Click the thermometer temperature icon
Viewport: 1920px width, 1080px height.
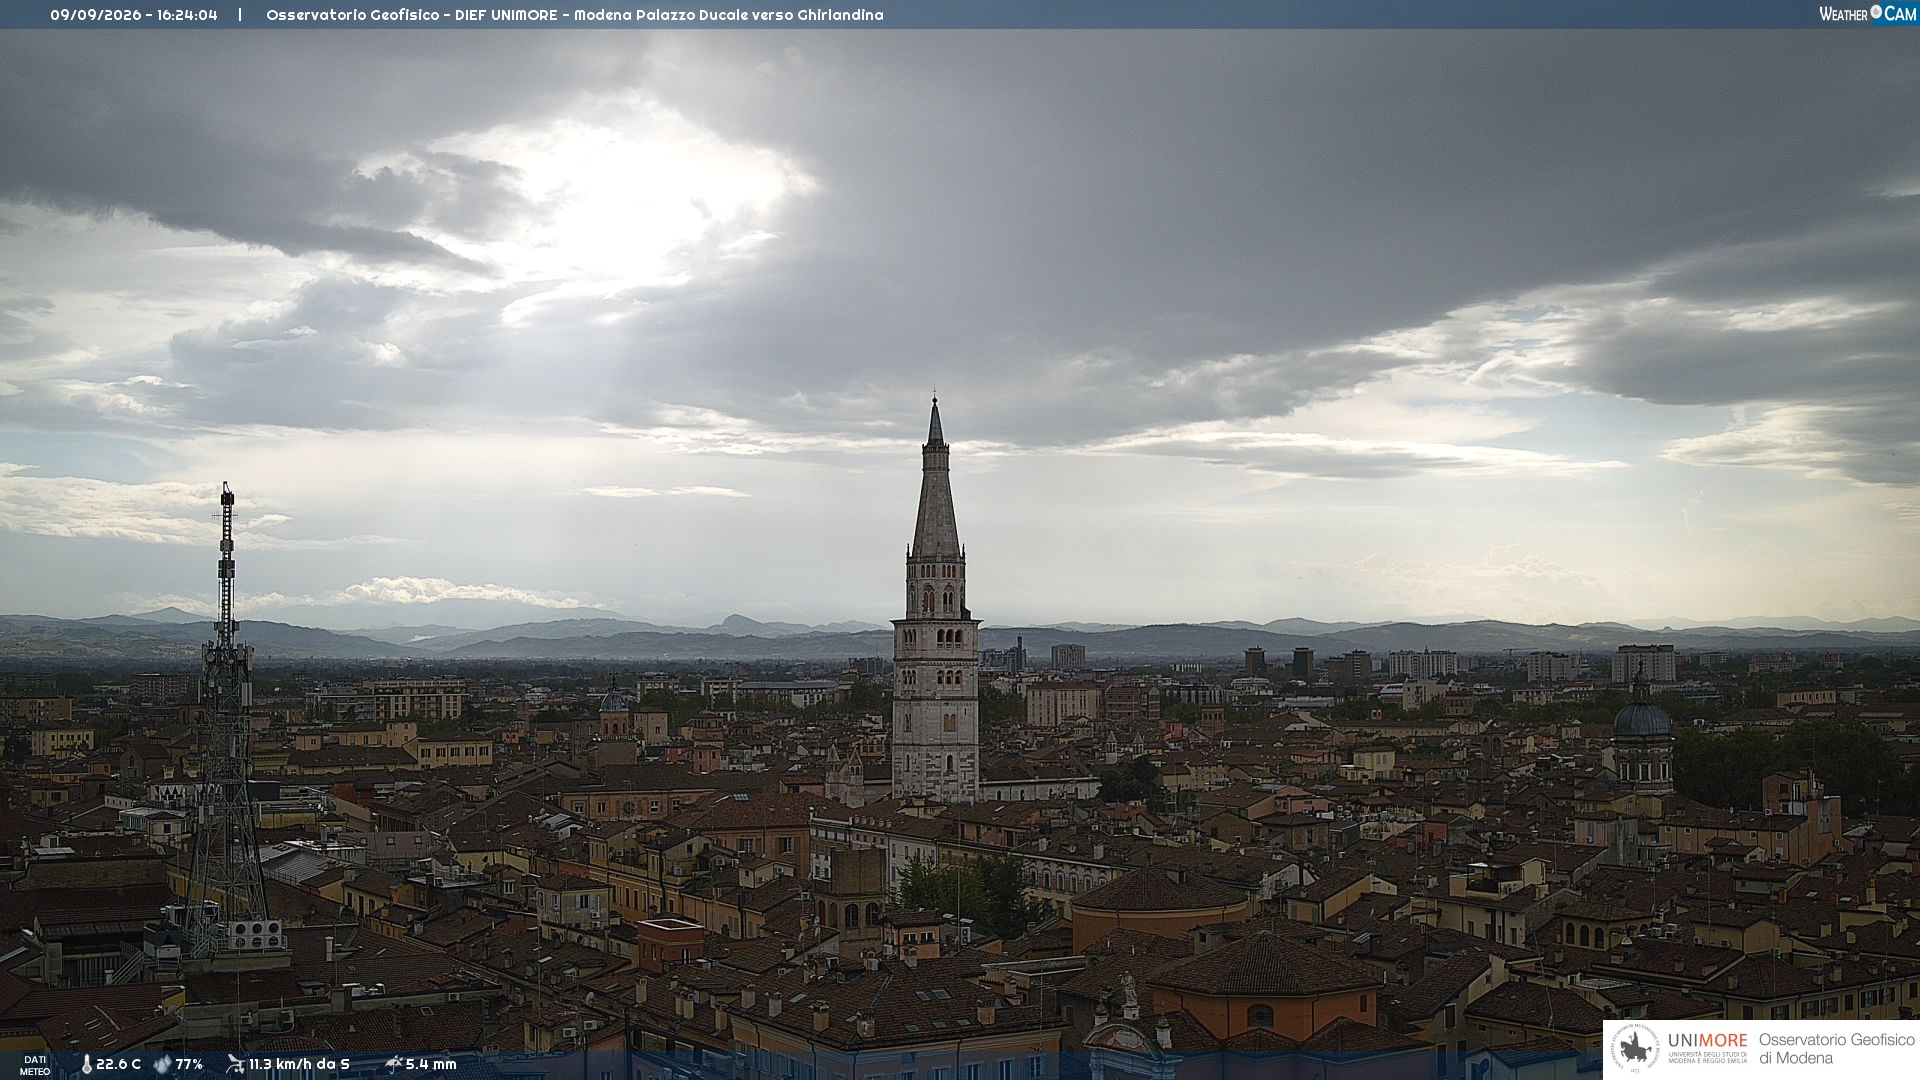[x=86, y=1065]
